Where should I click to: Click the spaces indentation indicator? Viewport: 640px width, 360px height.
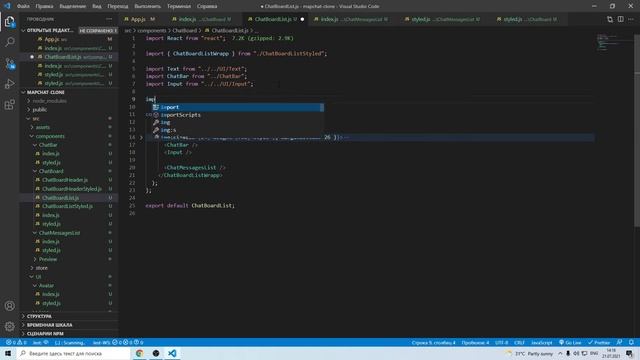point(475,342)
